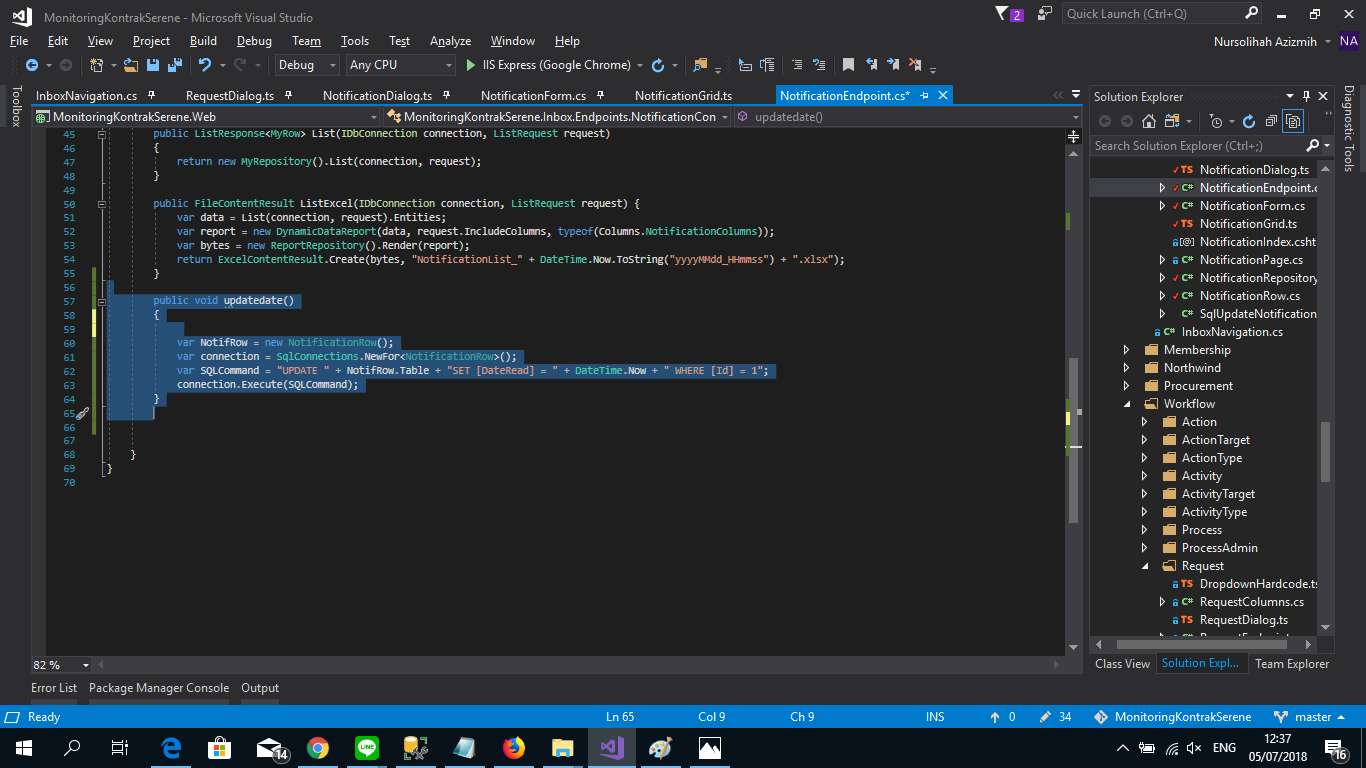Collapse the Workflow folder in Solution Explorer
Screen dimensions: 1366x768
click(1127, 404)
